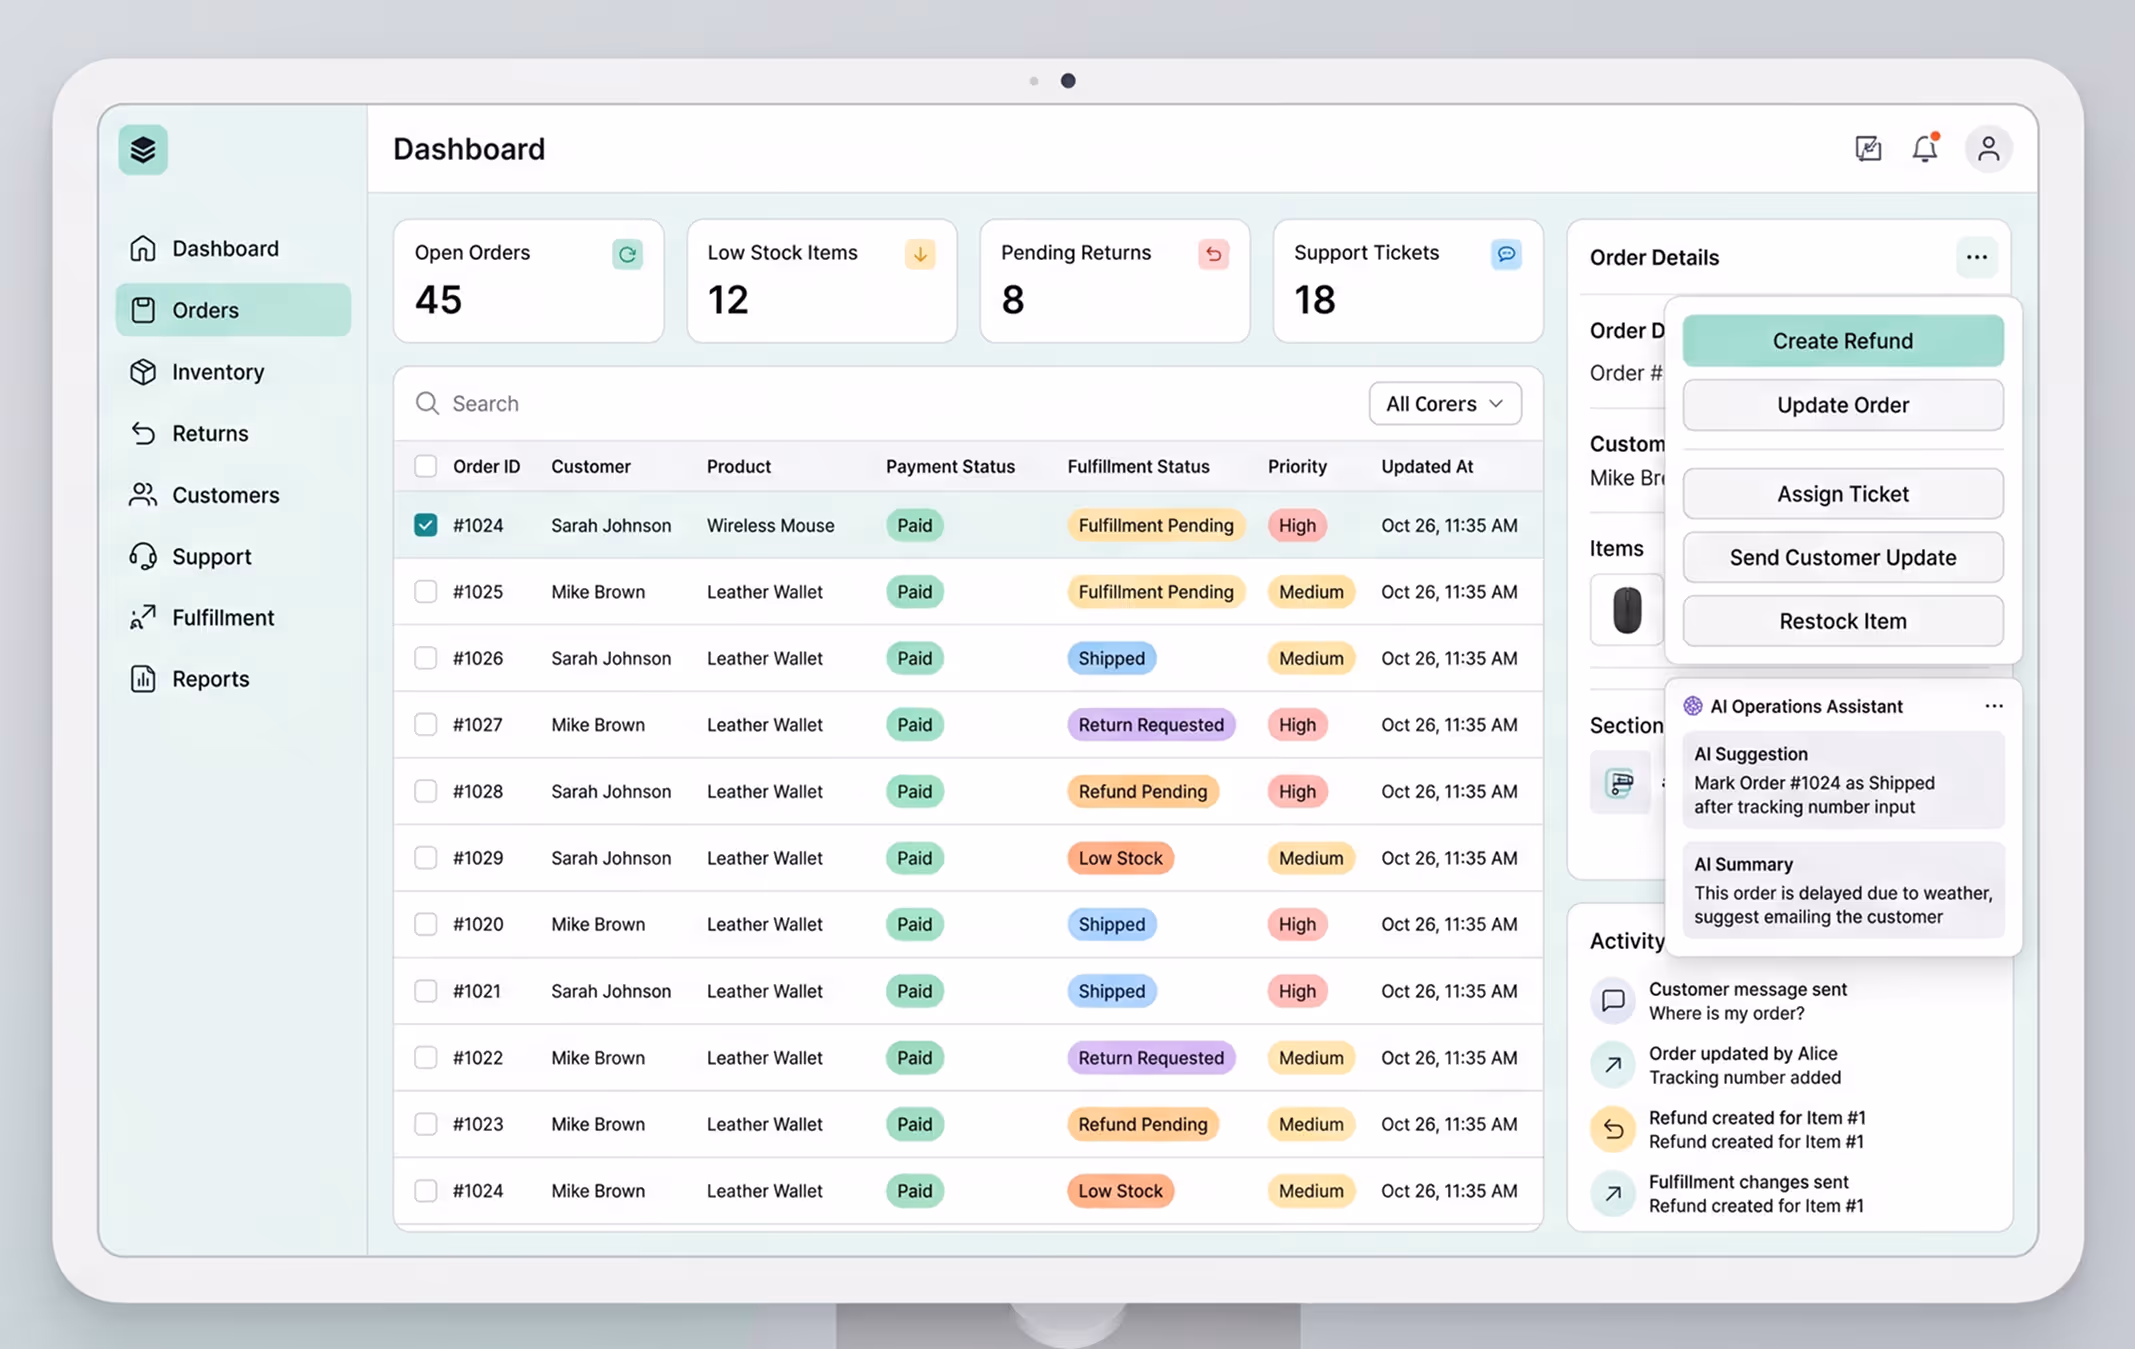
Task: Click the Low Stock badge on #1029
Action: [x=1120, y=858]
